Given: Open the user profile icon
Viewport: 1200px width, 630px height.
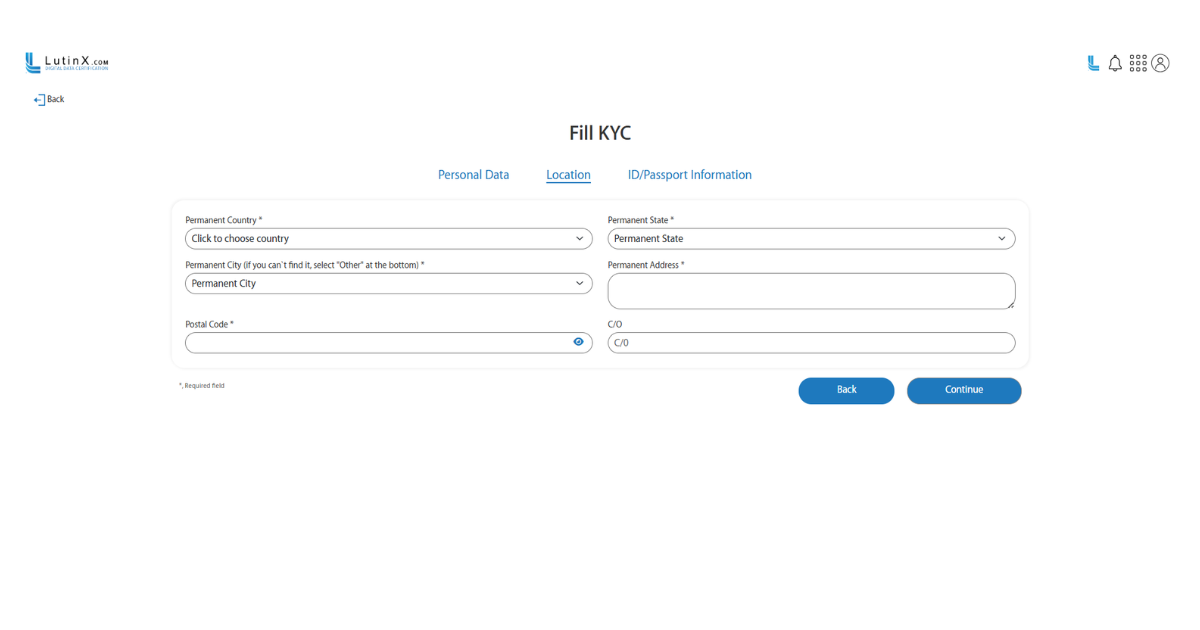Looking at the screenshot, I should (x=1160, y=63).
